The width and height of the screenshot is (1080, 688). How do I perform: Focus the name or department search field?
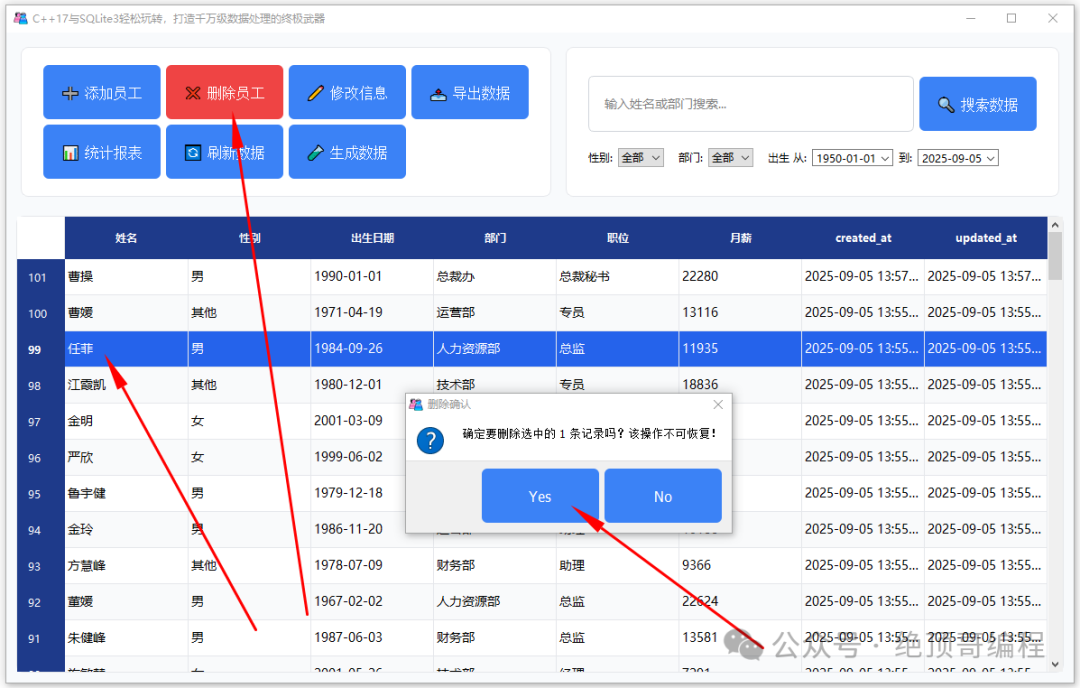pos(751,104)
